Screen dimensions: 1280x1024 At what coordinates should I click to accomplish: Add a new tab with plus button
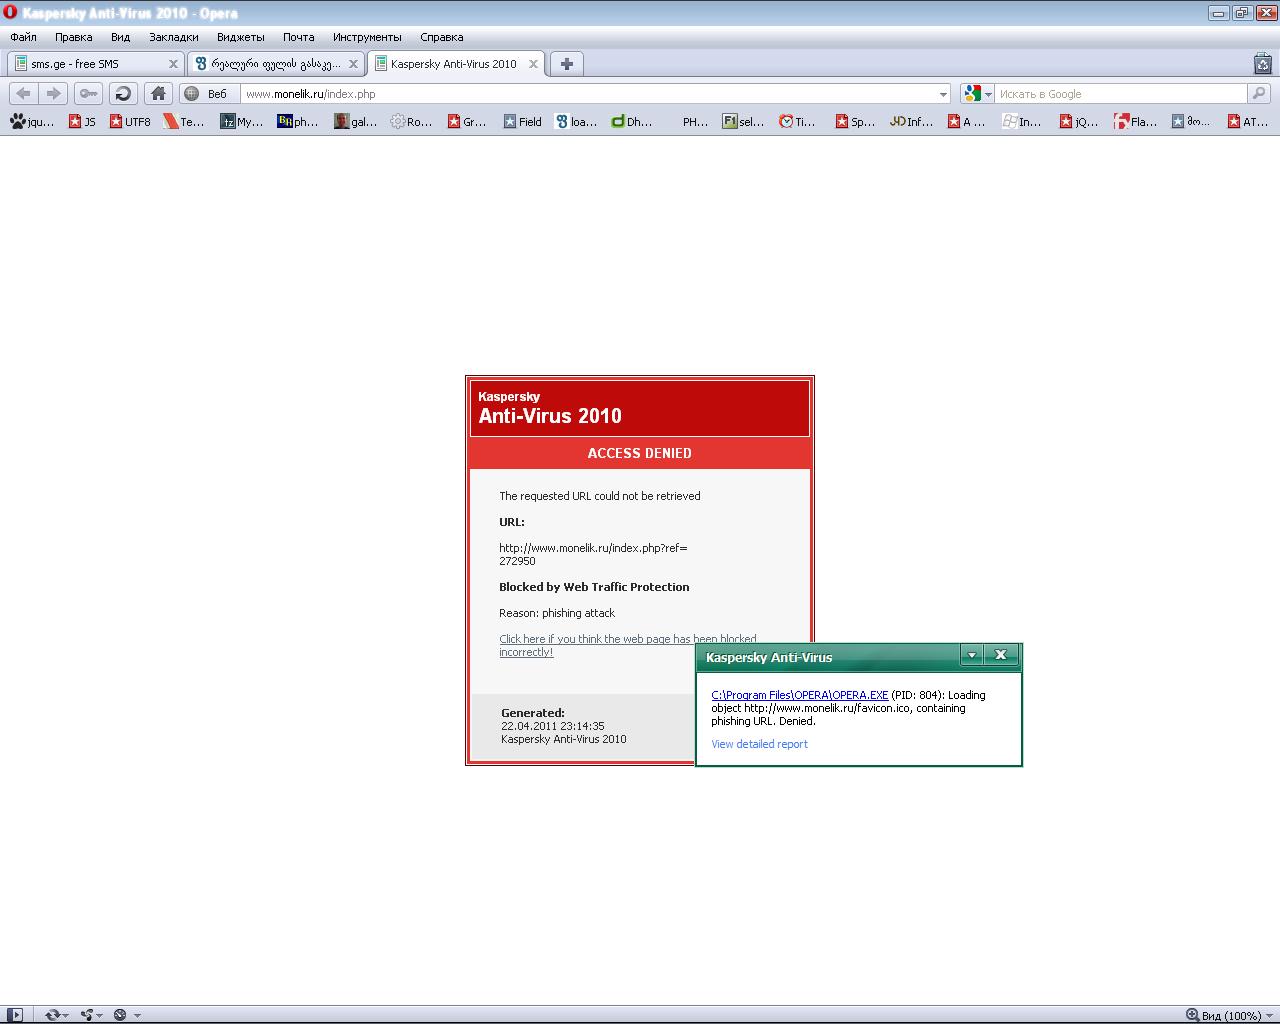(x=567, y=64)
